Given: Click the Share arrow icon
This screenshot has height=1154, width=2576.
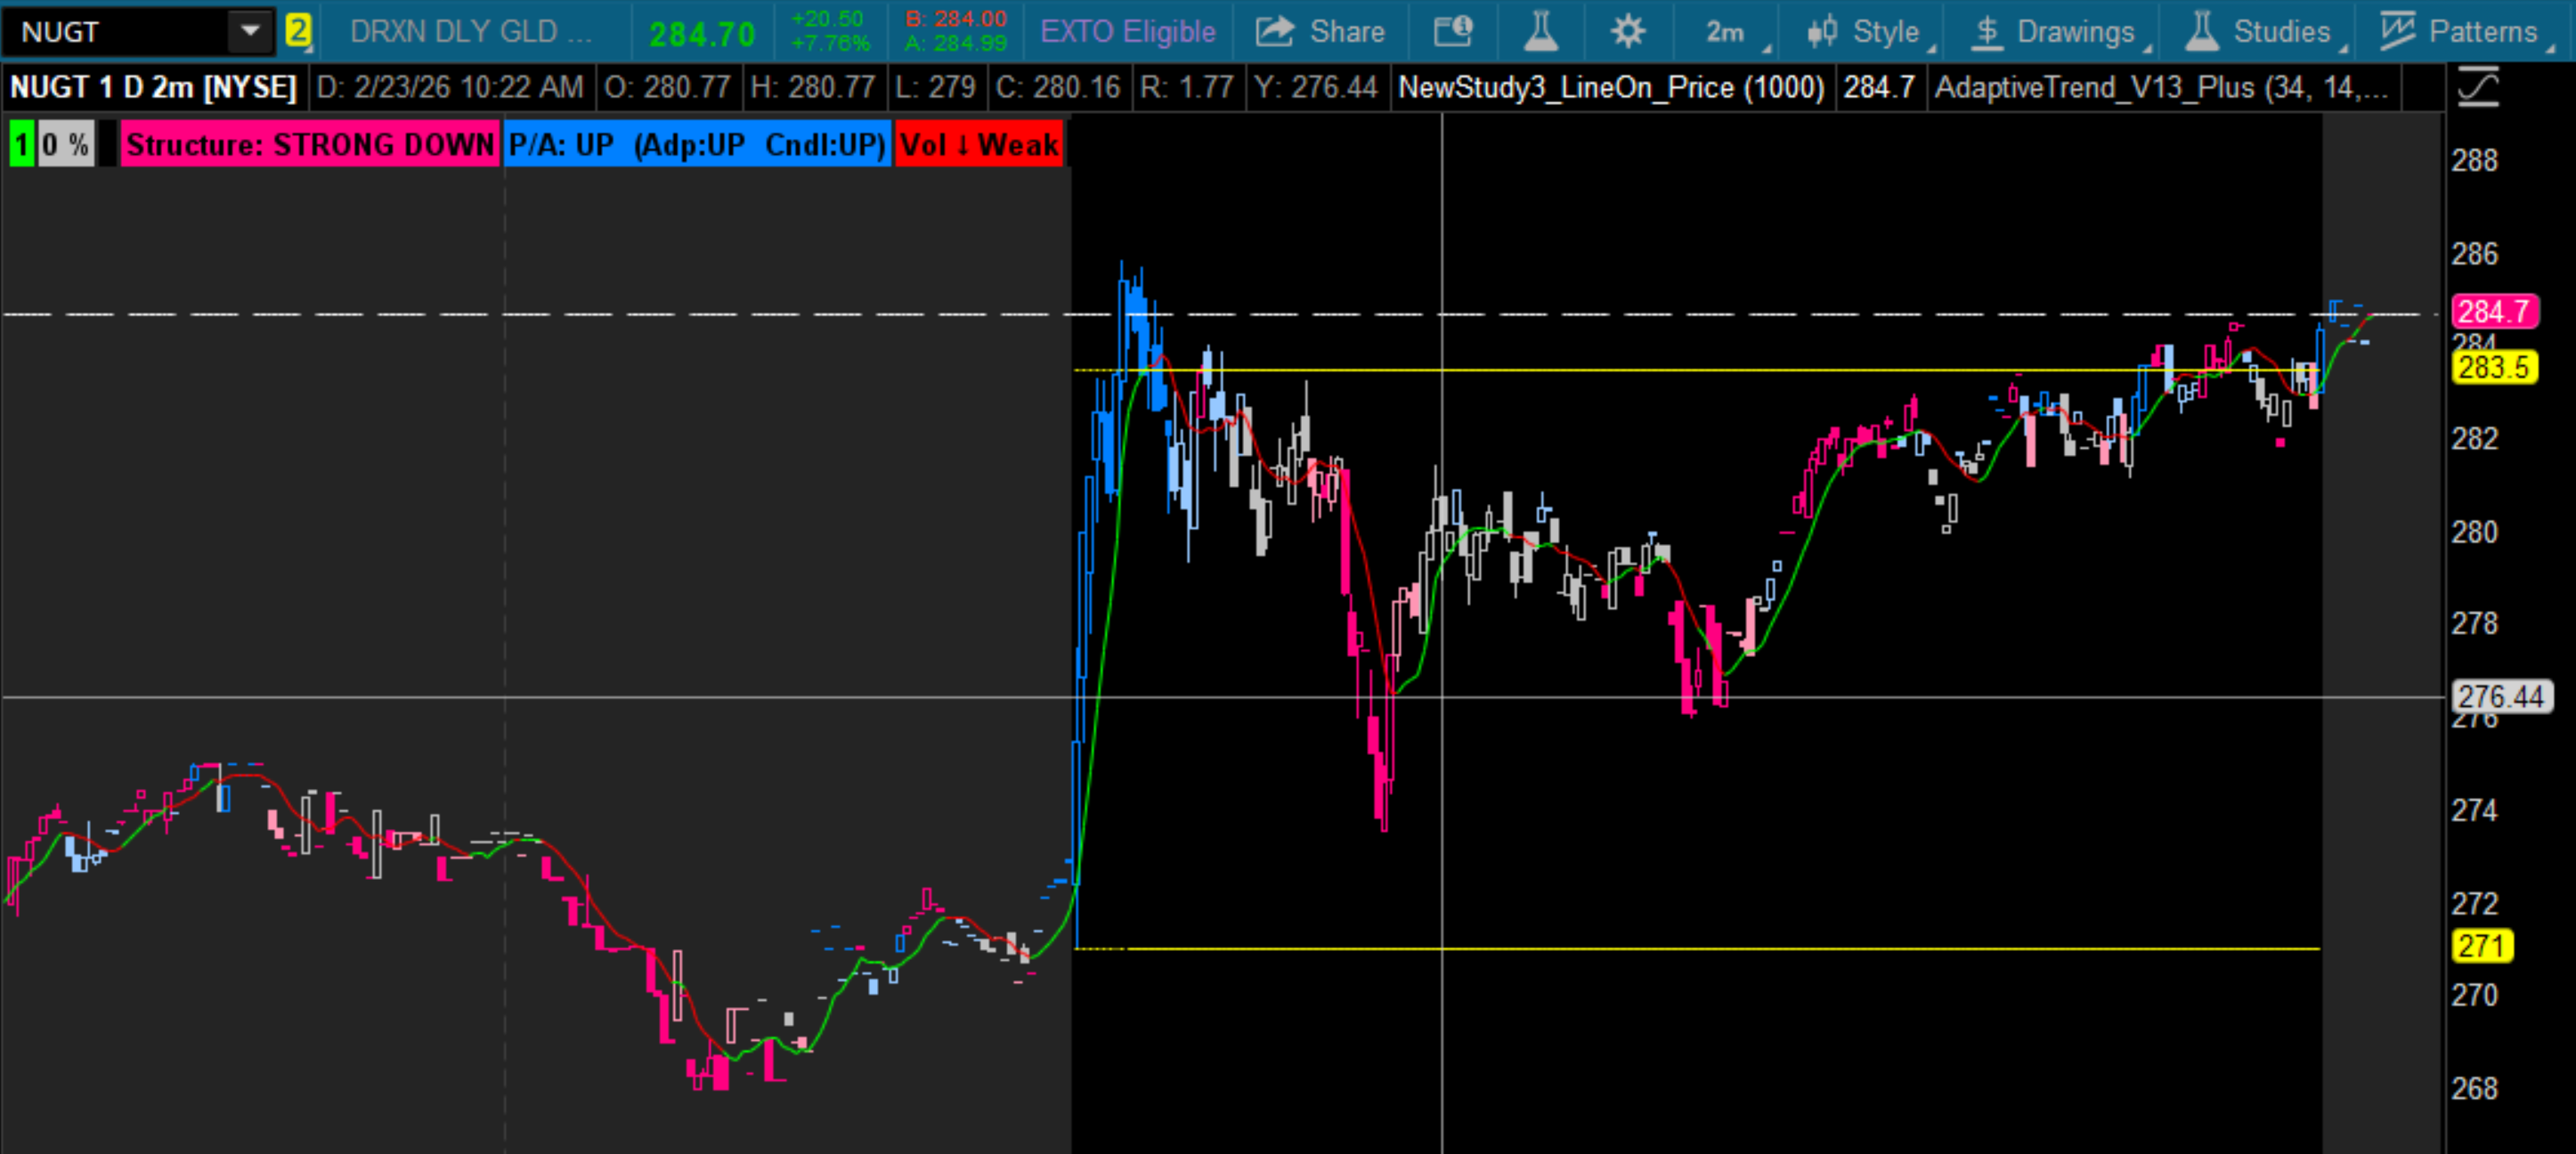Looking at the screenshot, I should click(x=1275, y=32).
